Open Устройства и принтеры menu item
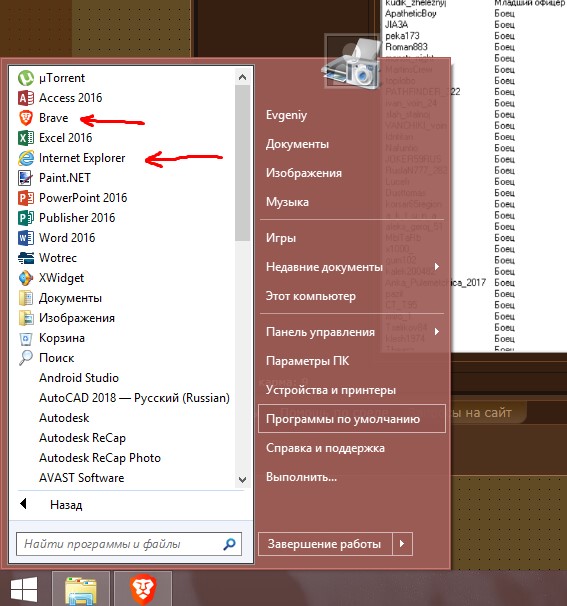 pyautogui.click(x=331, y=390)
